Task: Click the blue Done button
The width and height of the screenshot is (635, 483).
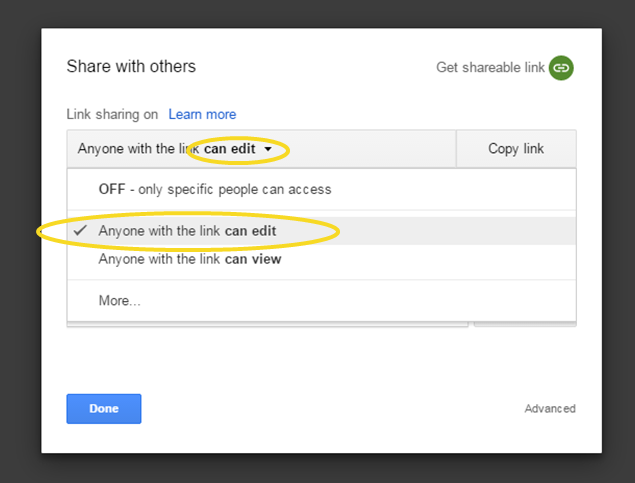Action: click(104, 408)
